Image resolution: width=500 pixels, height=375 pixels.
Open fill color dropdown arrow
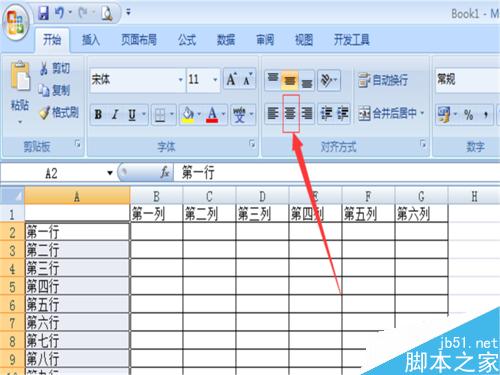tap(199, 115)
